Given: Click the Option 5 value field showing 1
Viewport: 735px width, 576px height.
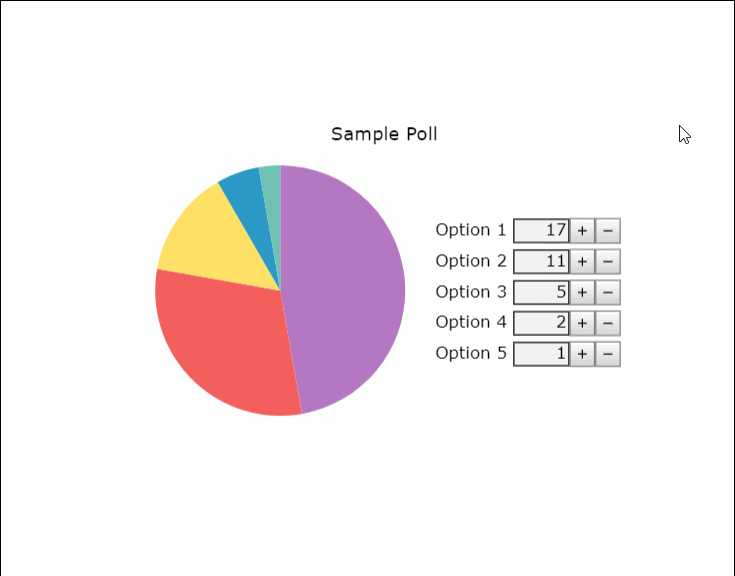Looking at the screenshot, I should point(541,354).
